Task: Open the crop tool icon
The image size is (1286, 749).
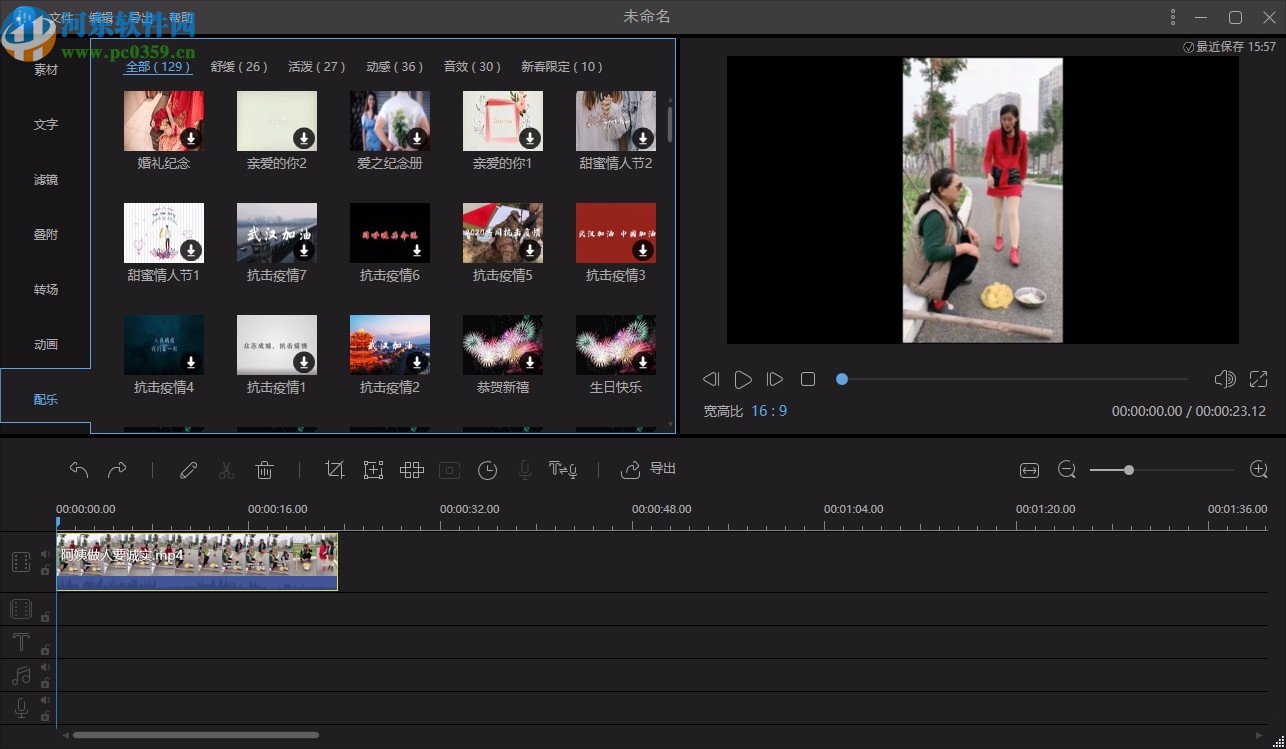Action: (x=335, y=470)
